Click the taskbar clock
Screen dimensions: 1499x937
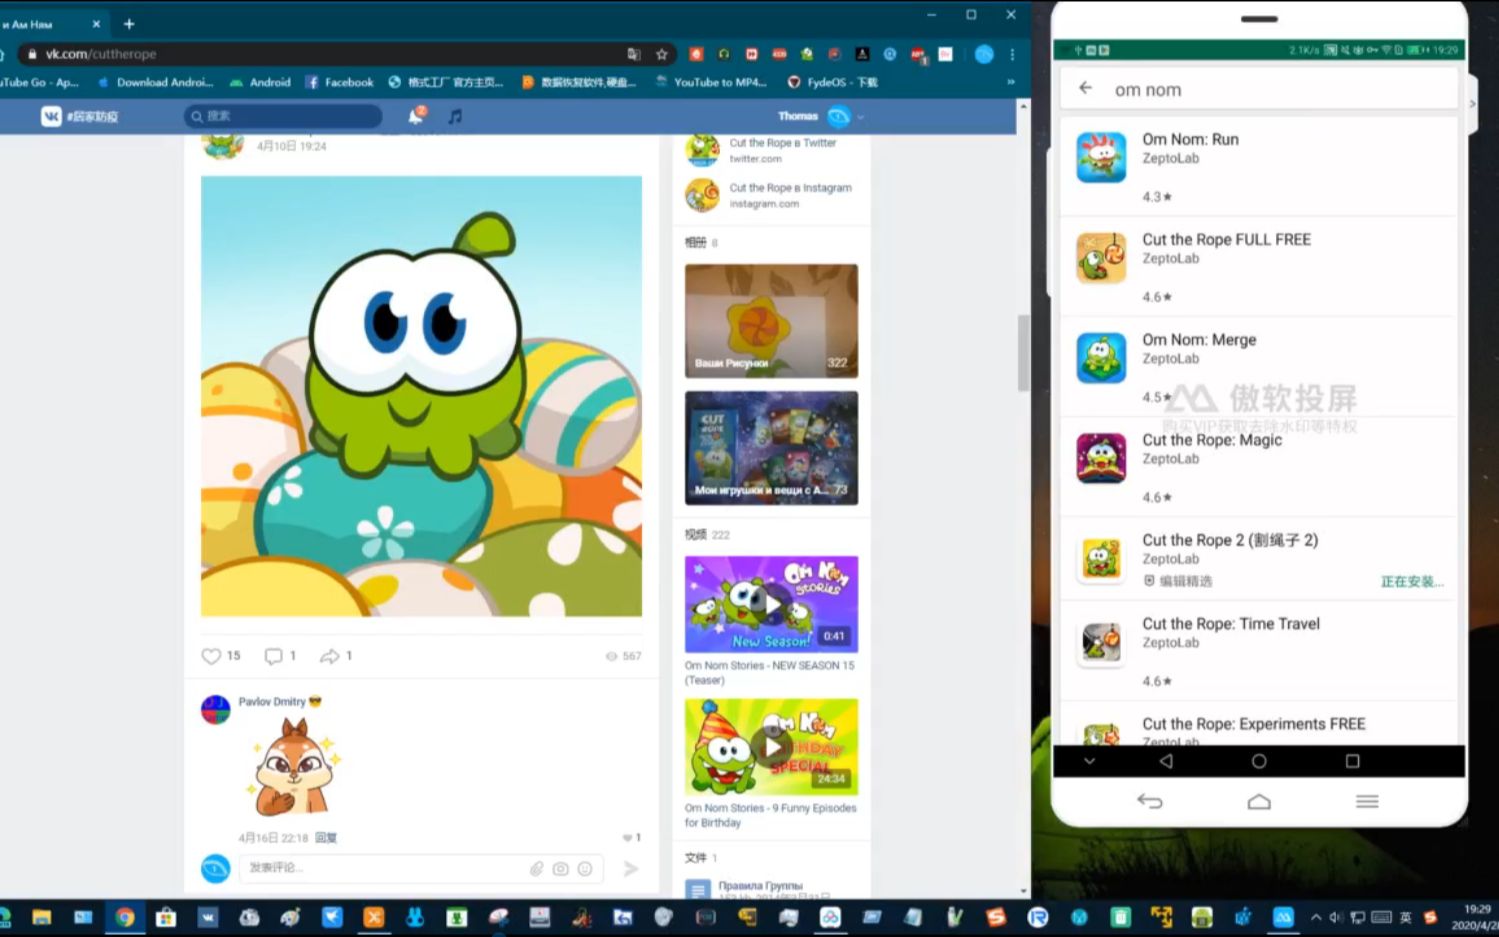coord(1476,917)
